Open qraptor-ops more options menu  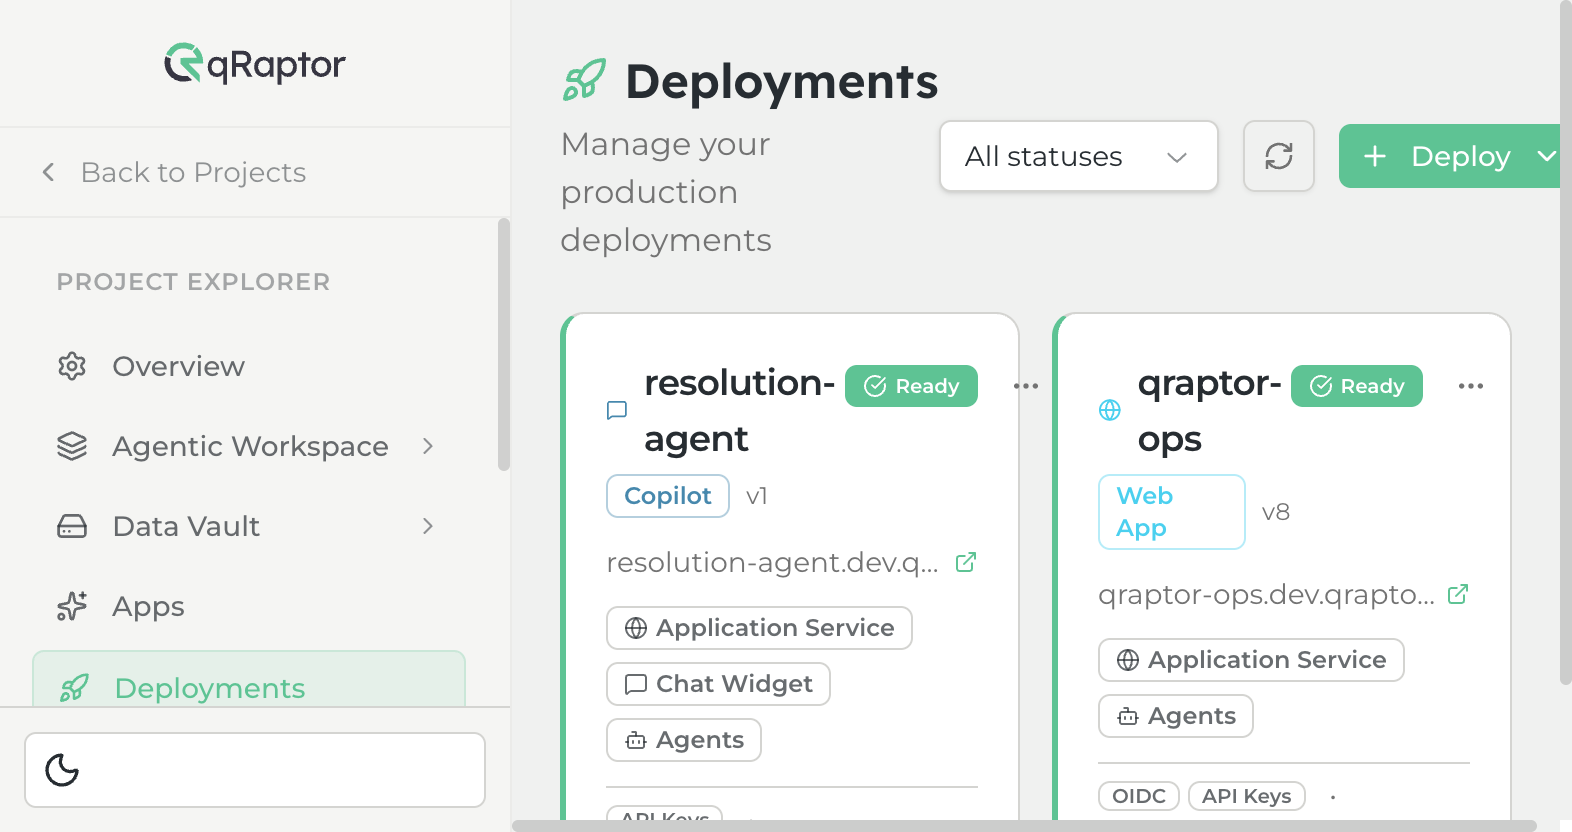click(1471, 386)
